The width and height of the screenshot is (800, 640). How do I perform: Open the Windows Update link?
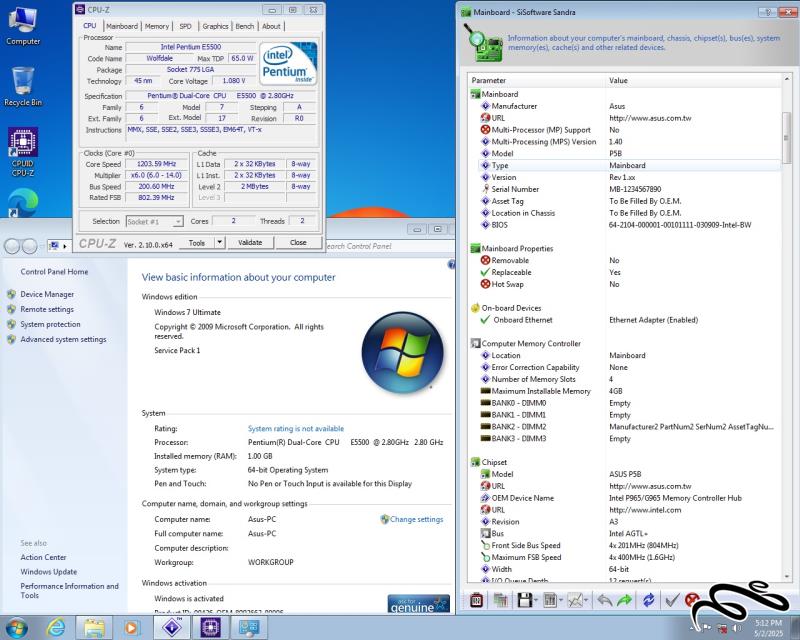click(48, 572)
